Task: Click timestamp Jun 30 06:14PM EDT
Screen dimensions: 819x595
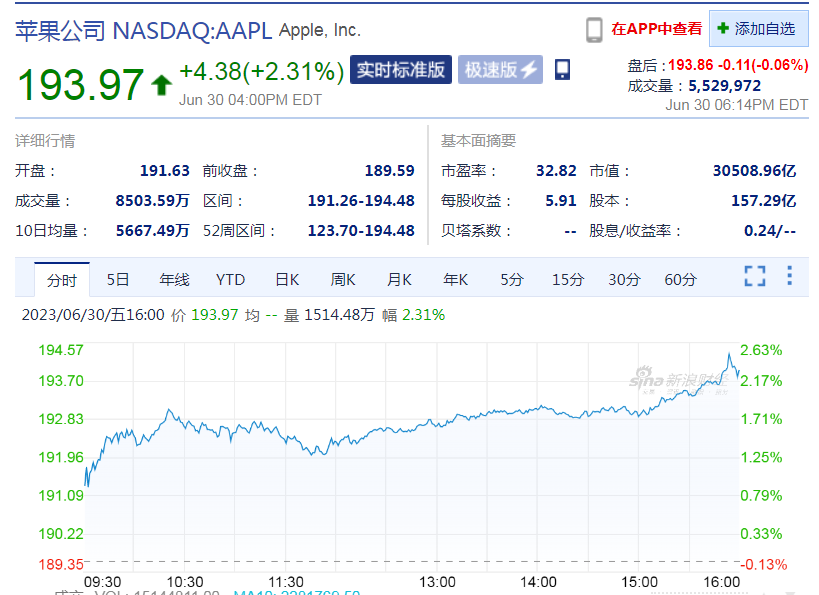Action: [736, 105]
